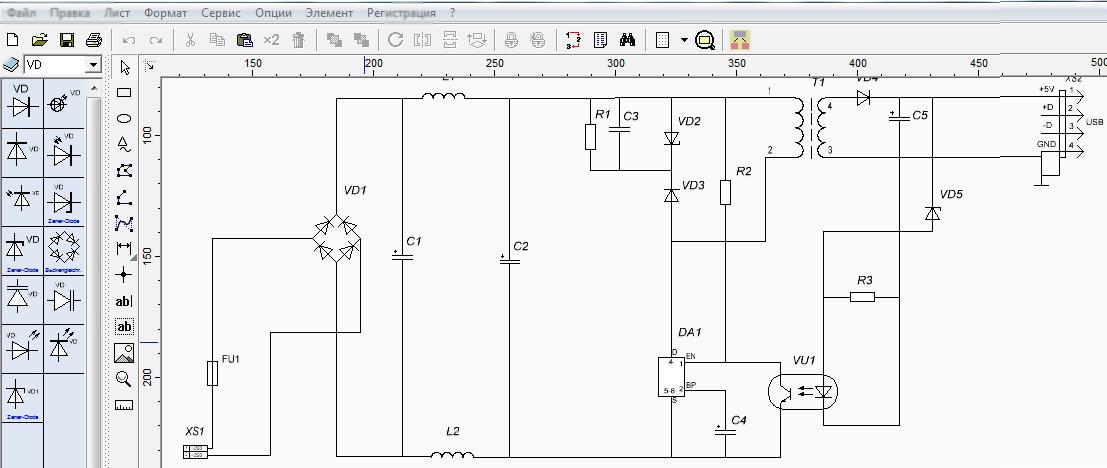
Task: Delete selection with trash icon
Action: (299, 40)
